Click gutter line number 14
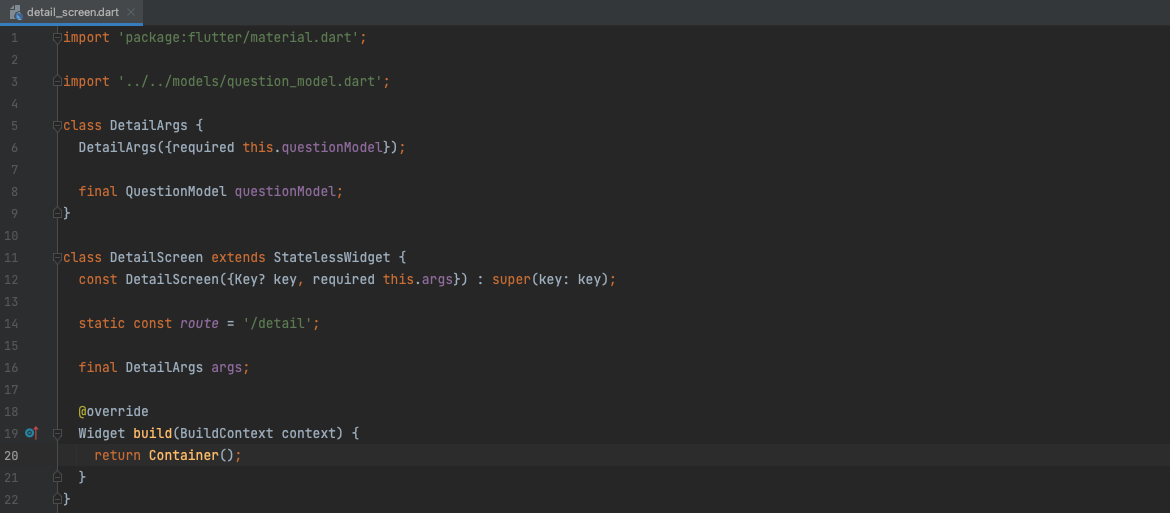The image size is (1170, 513). tap(10, 324)
